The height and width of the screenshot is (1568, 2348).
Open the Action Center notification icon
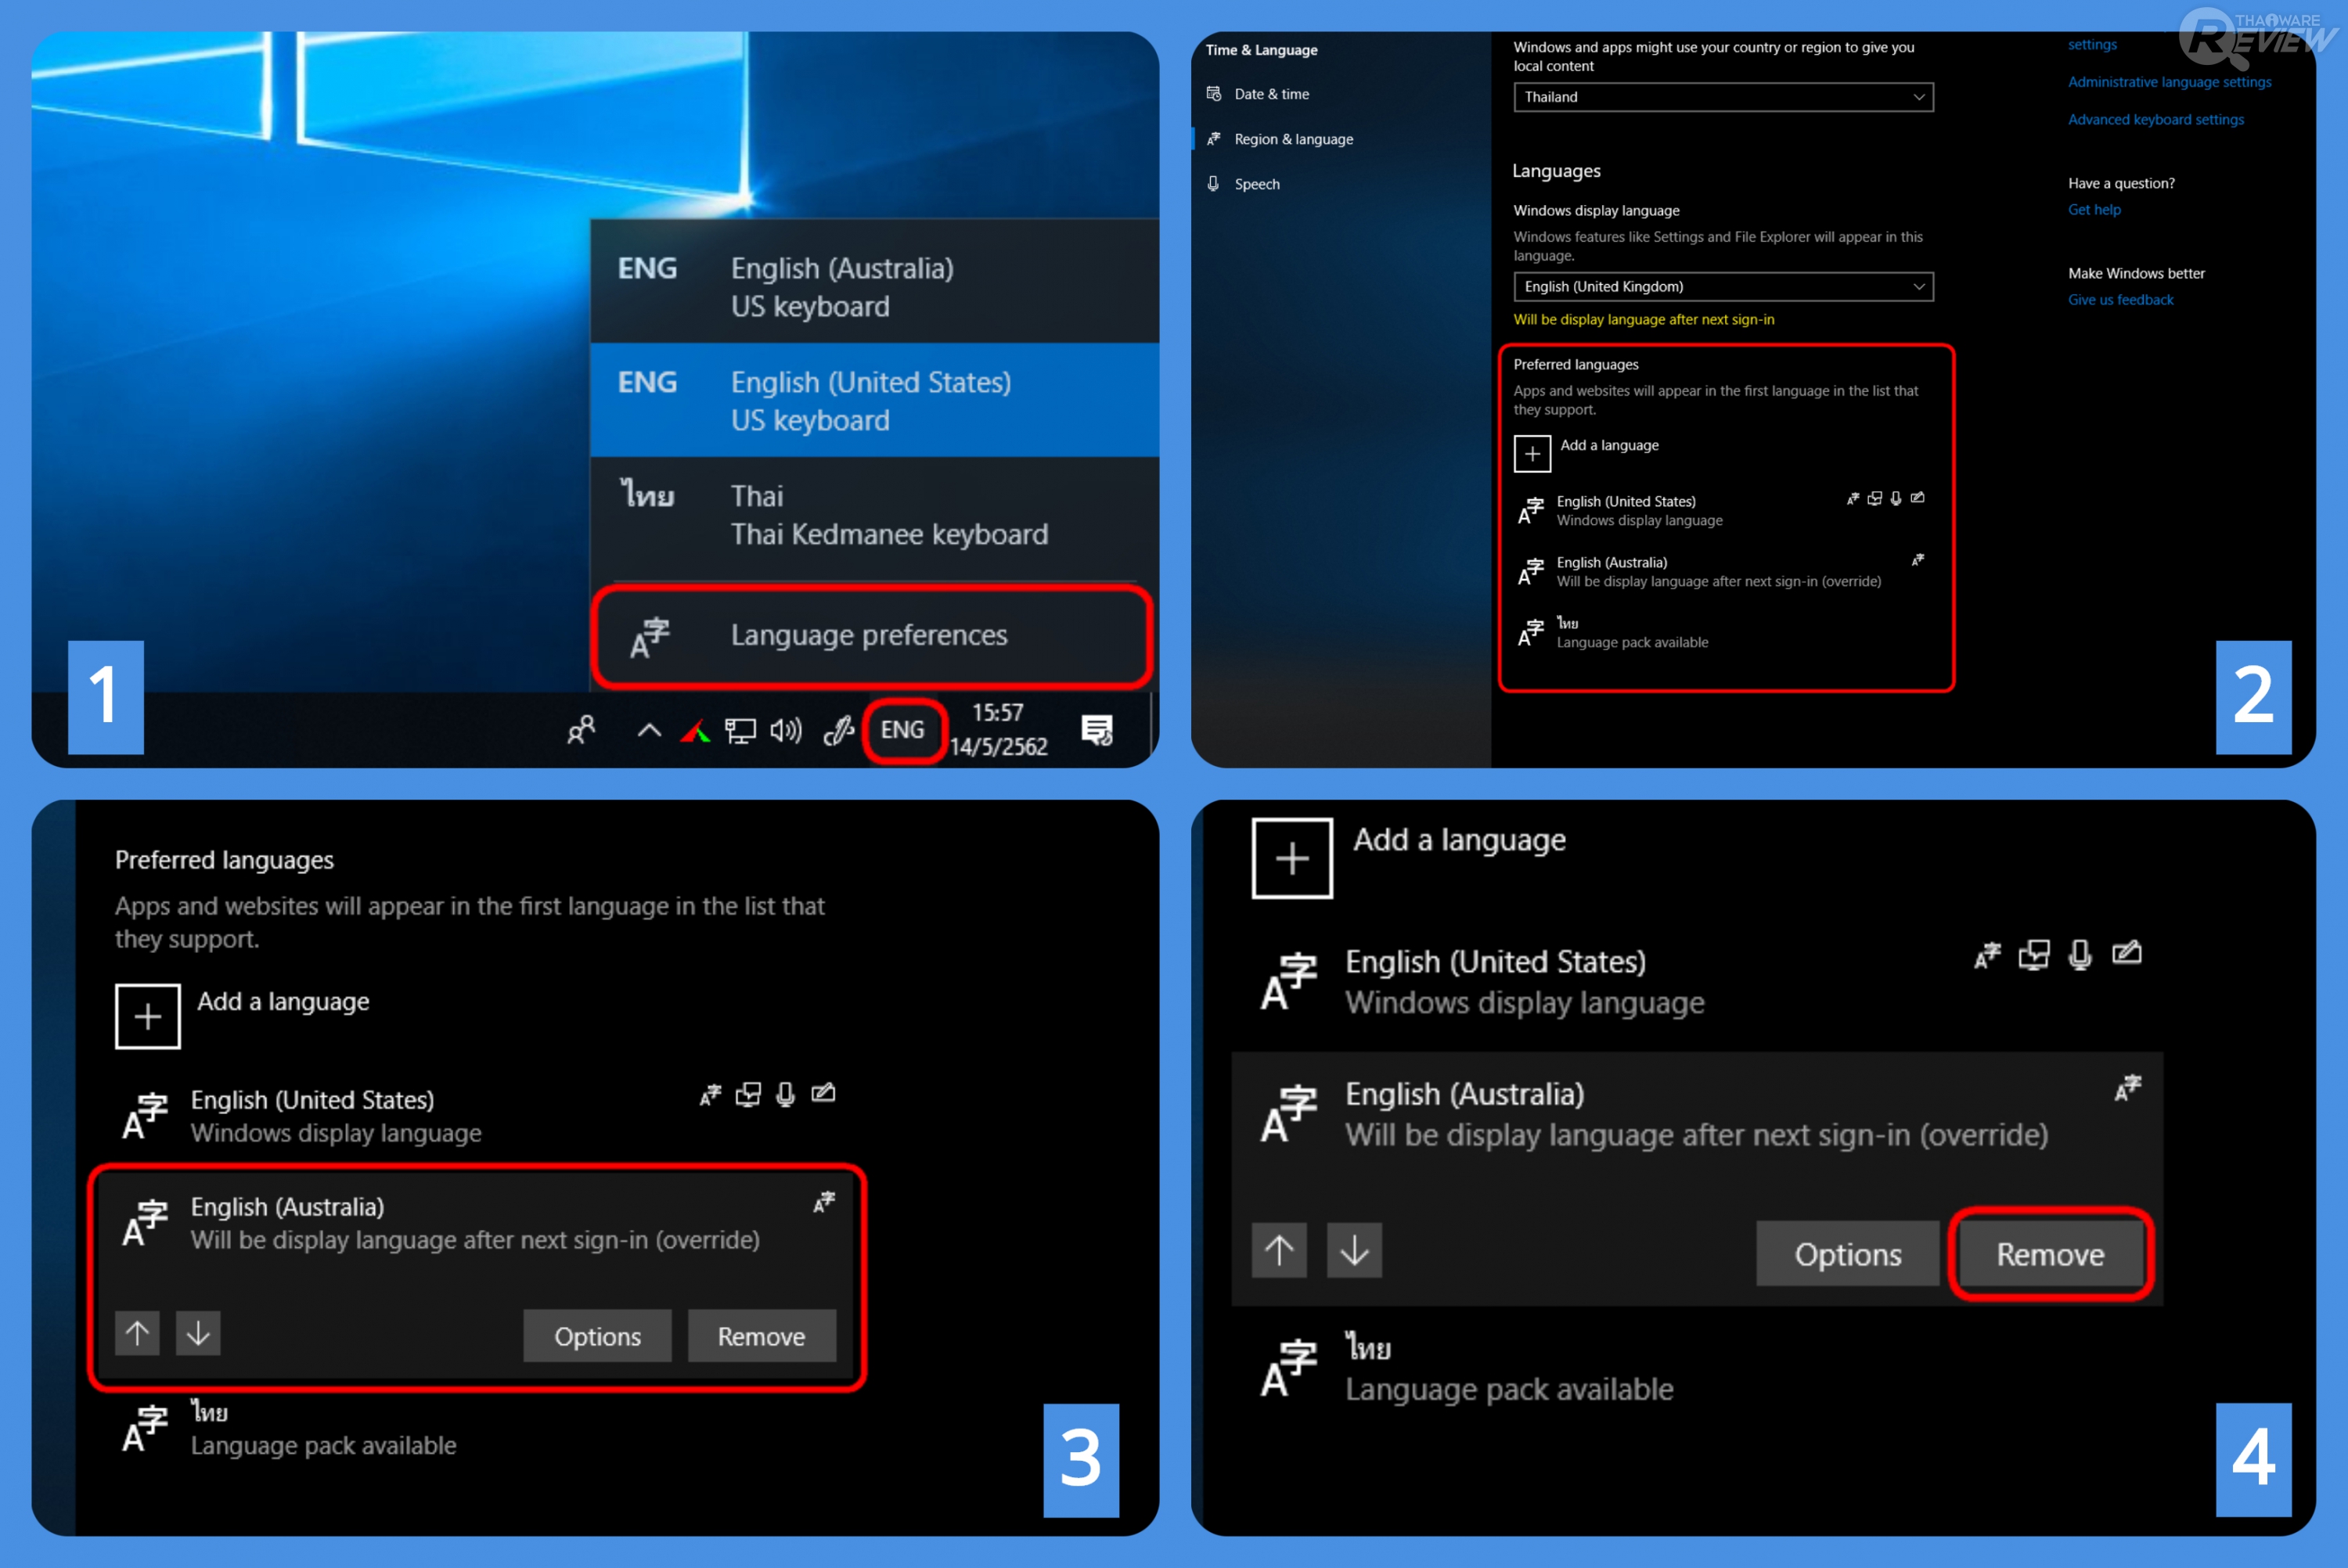pos(1097,730)
